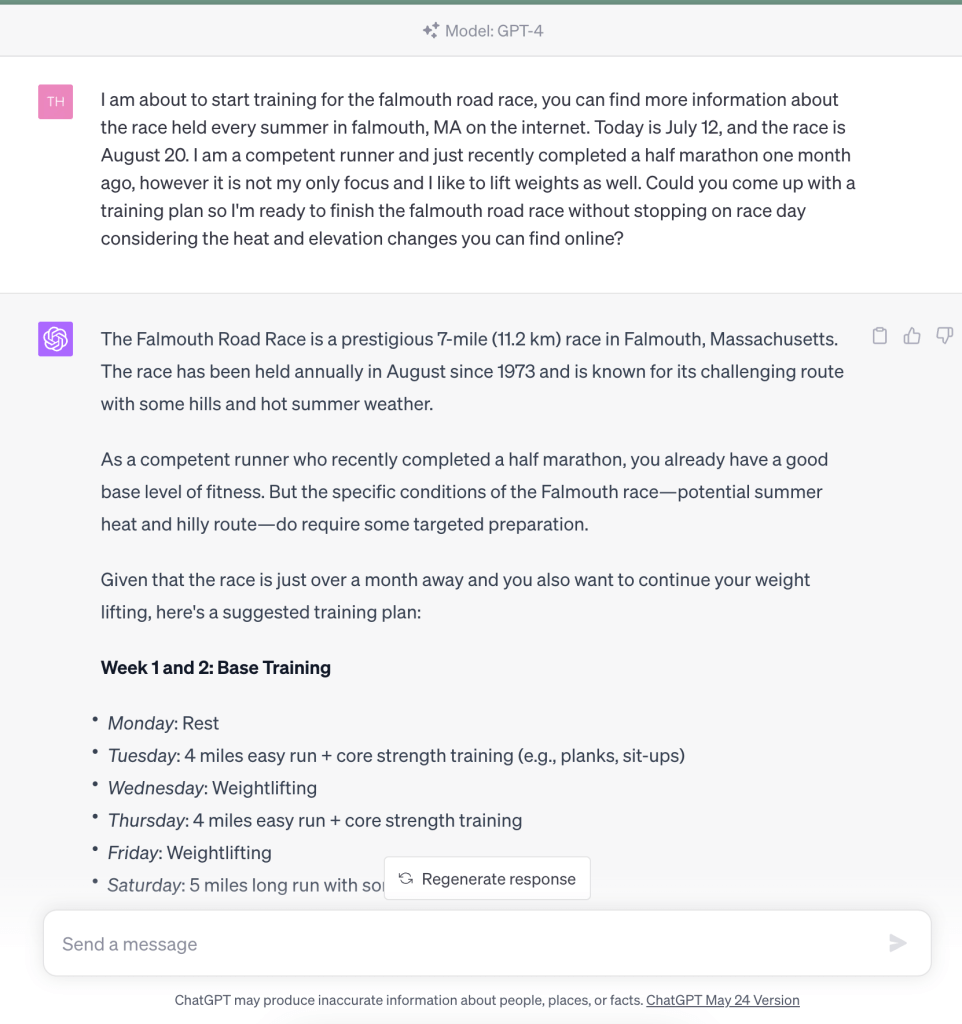
Task: Click the sparkle icon beside Model: GPT-4
Action: 430,31
